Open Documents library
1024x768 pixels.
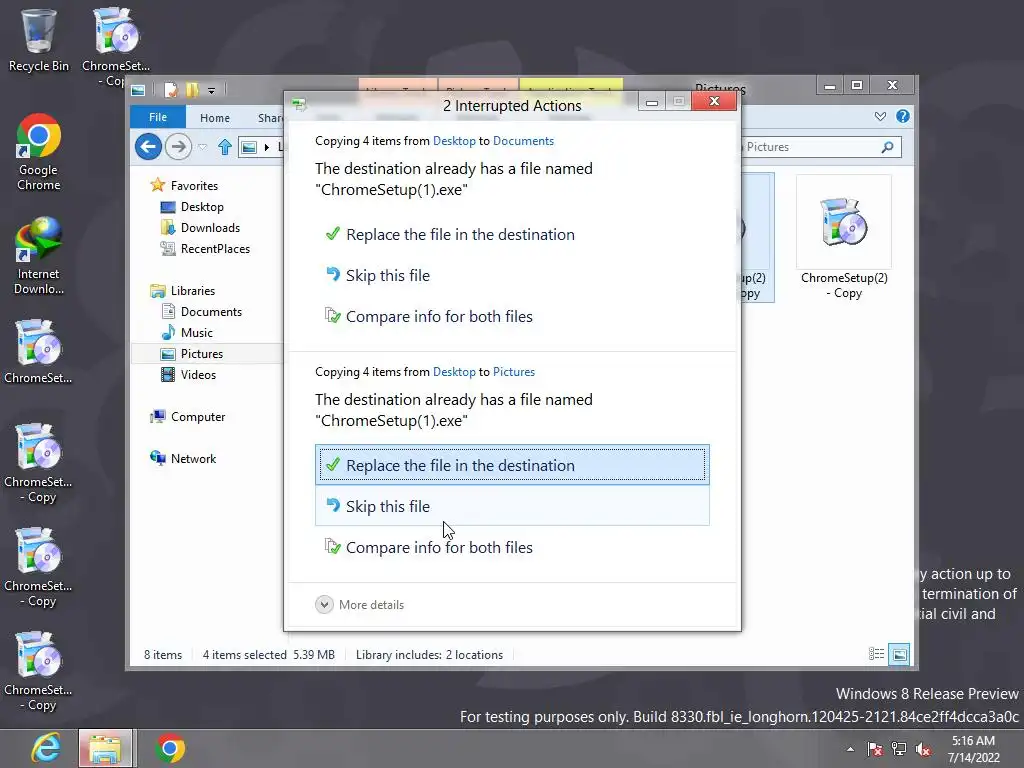(211, 312)
